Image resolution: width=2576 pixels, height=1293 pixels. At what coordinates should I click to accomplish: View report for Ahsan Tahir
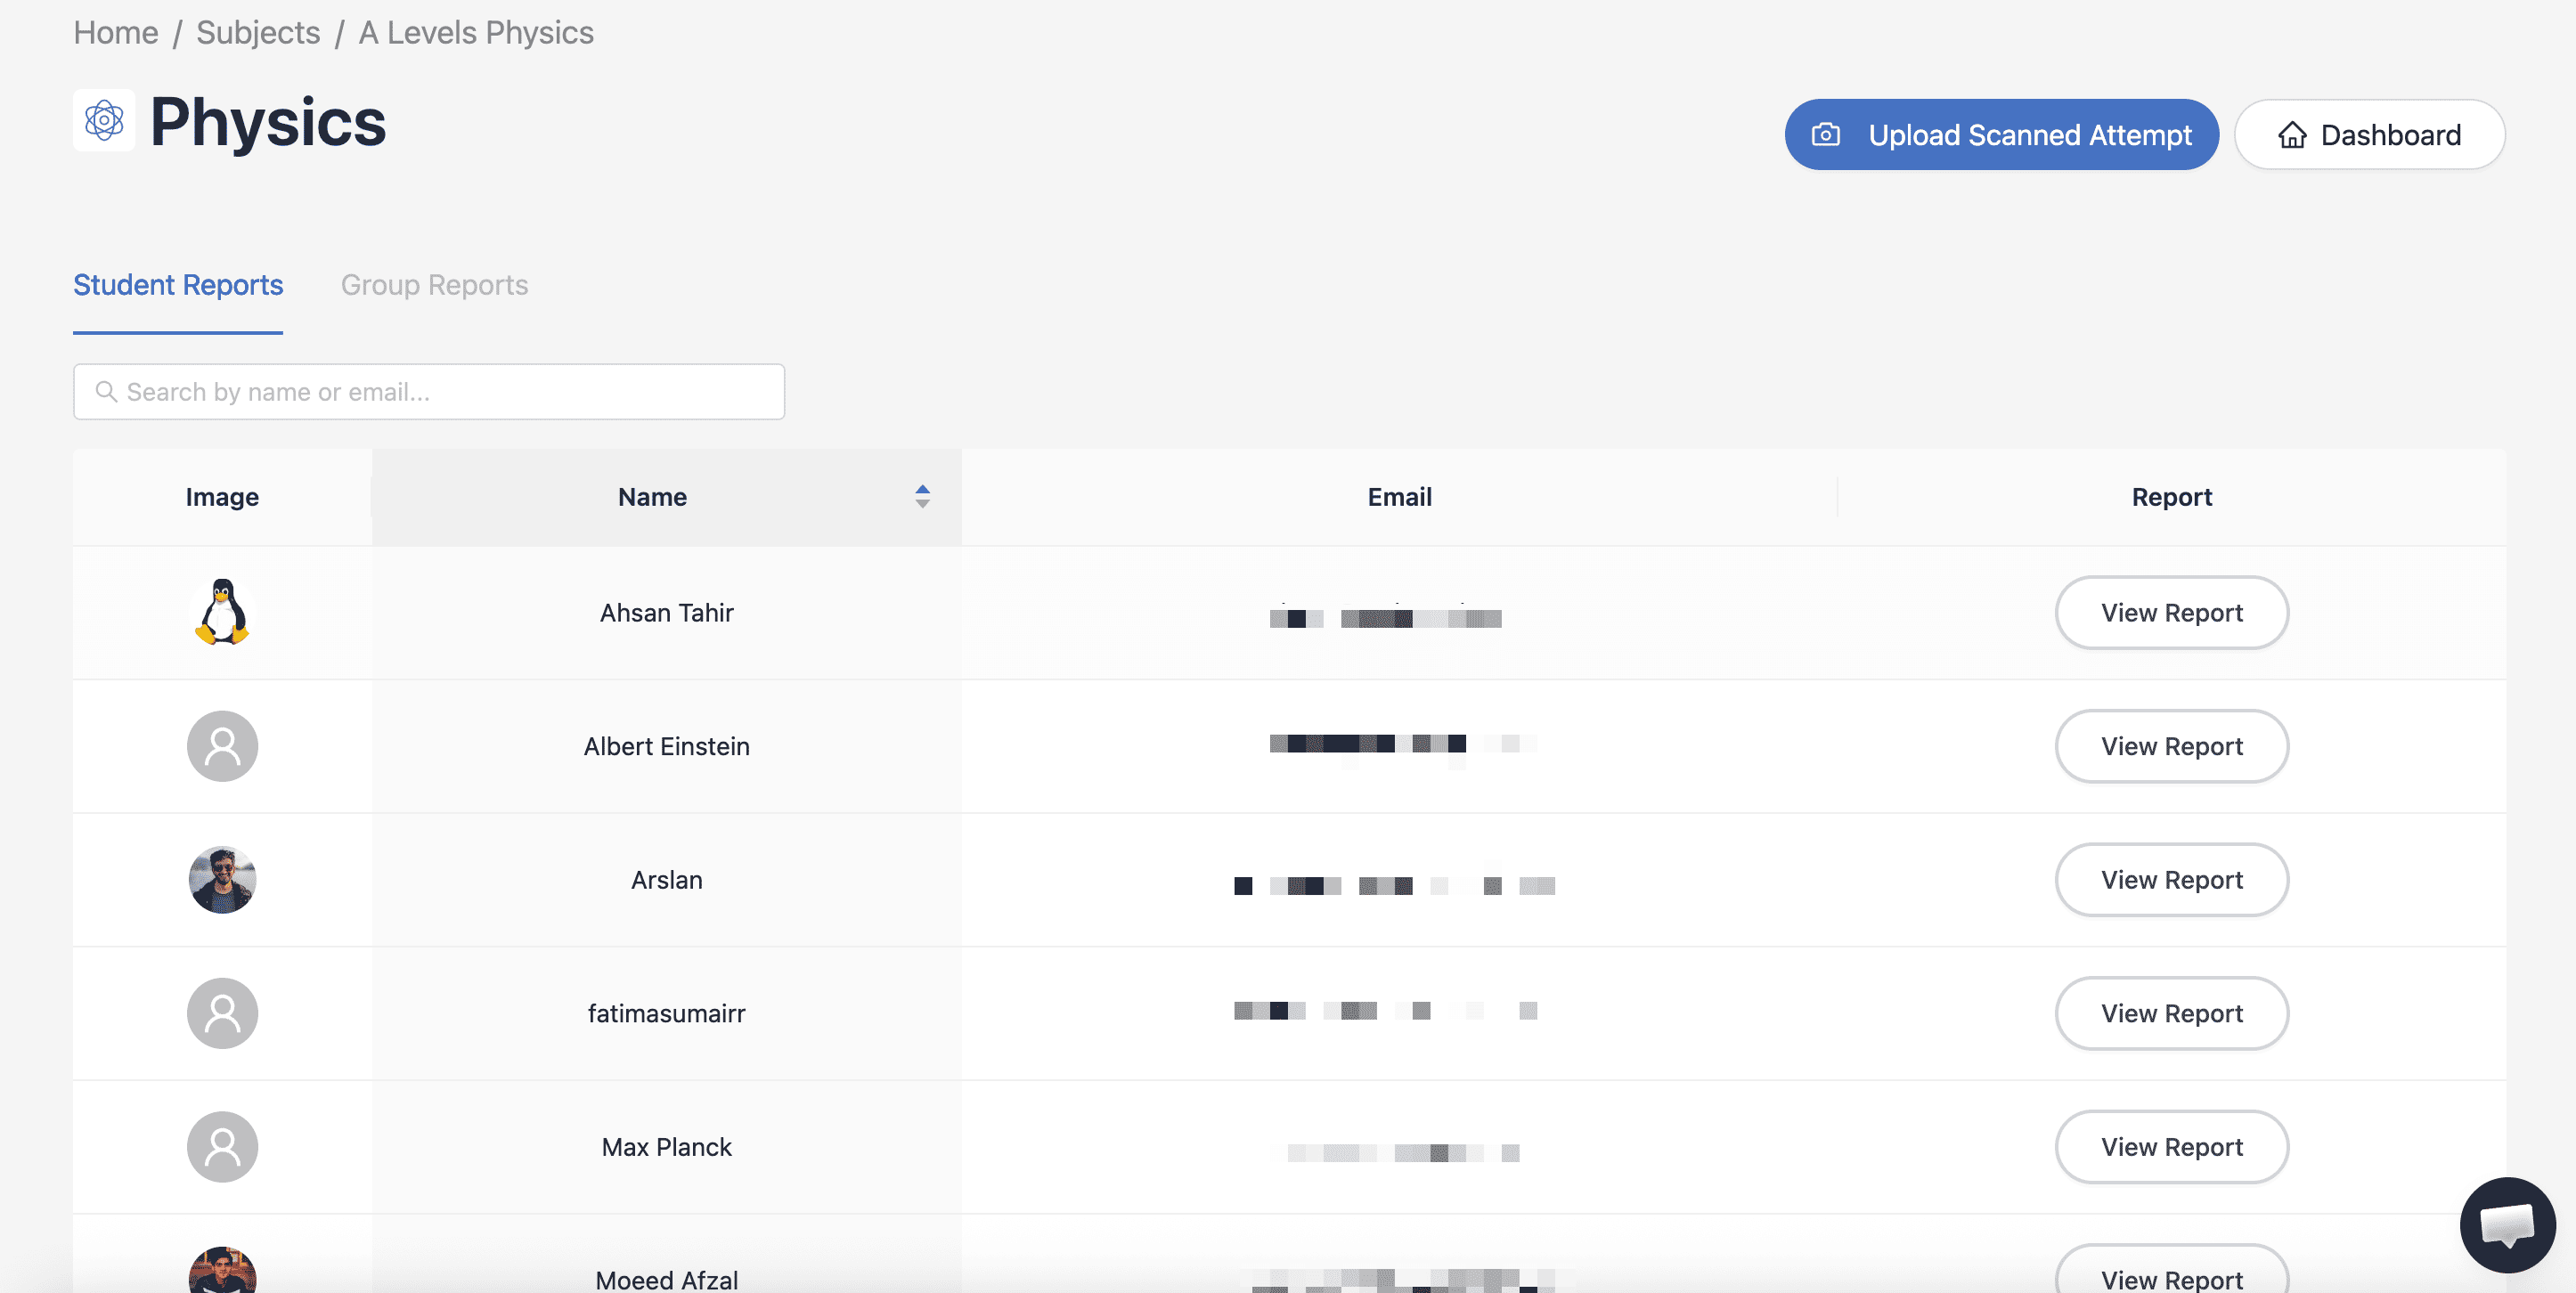pos(2171,612)
